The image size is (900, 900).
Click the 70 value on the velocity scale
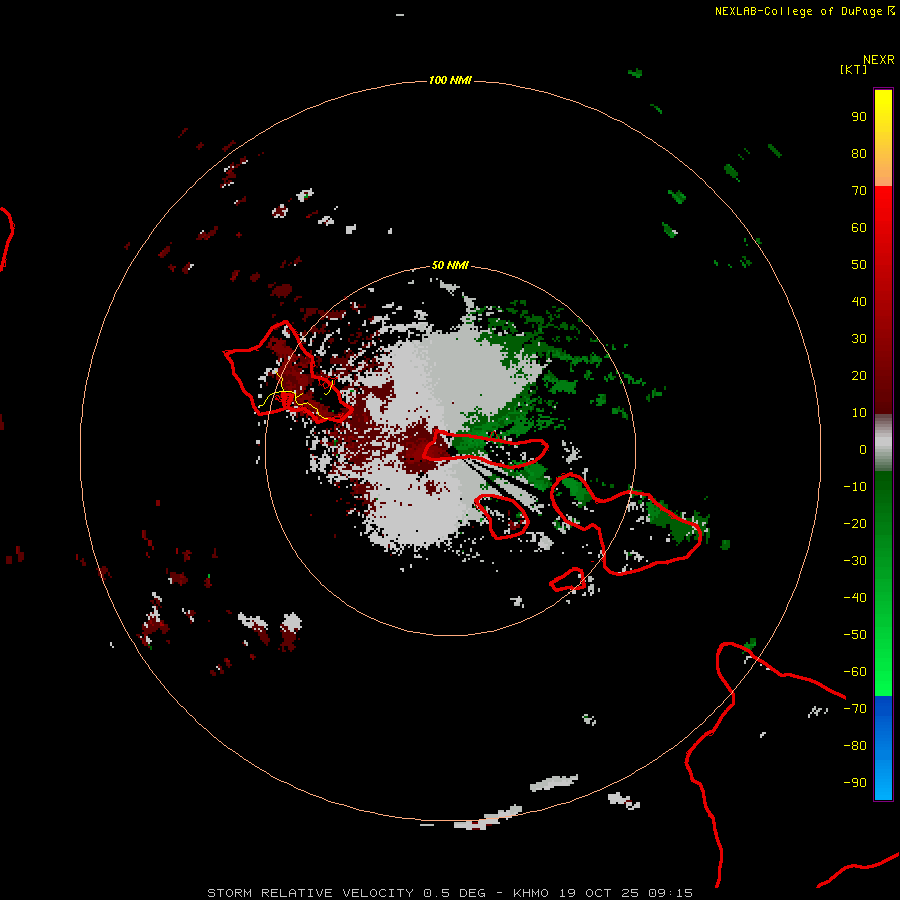click(859, 191)
